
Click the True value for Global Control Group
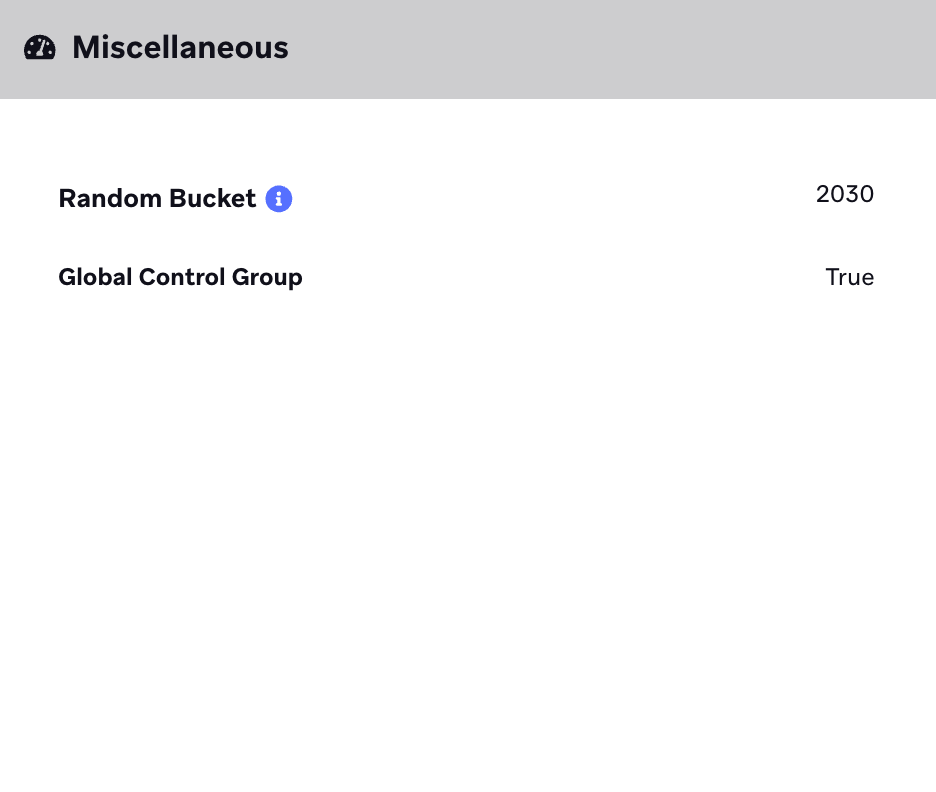849,278
